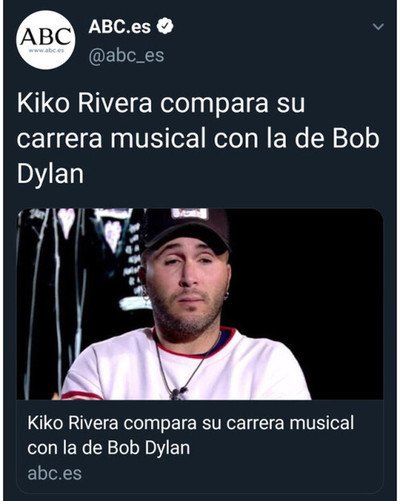Select the words "Kiko Rivera compara su" in tweet
400x501 pixels.
tap(161, 103)
